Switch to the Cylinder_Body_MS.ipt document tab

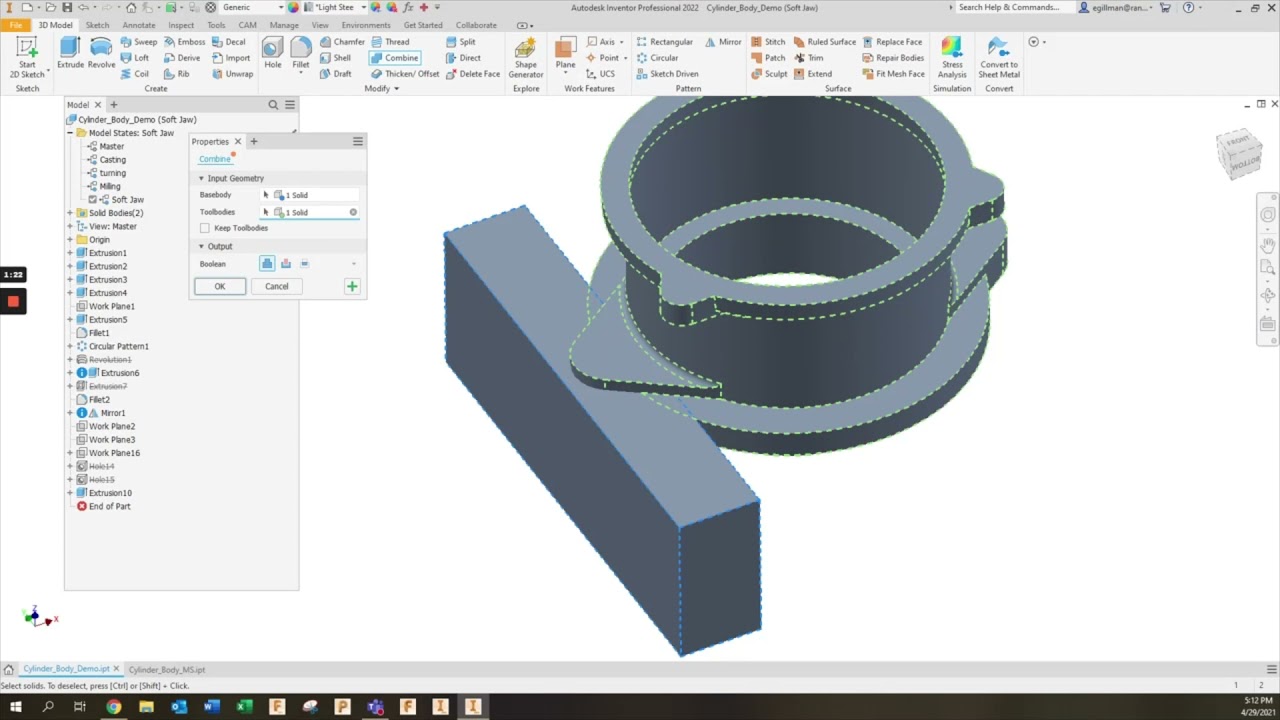(166, 669)
